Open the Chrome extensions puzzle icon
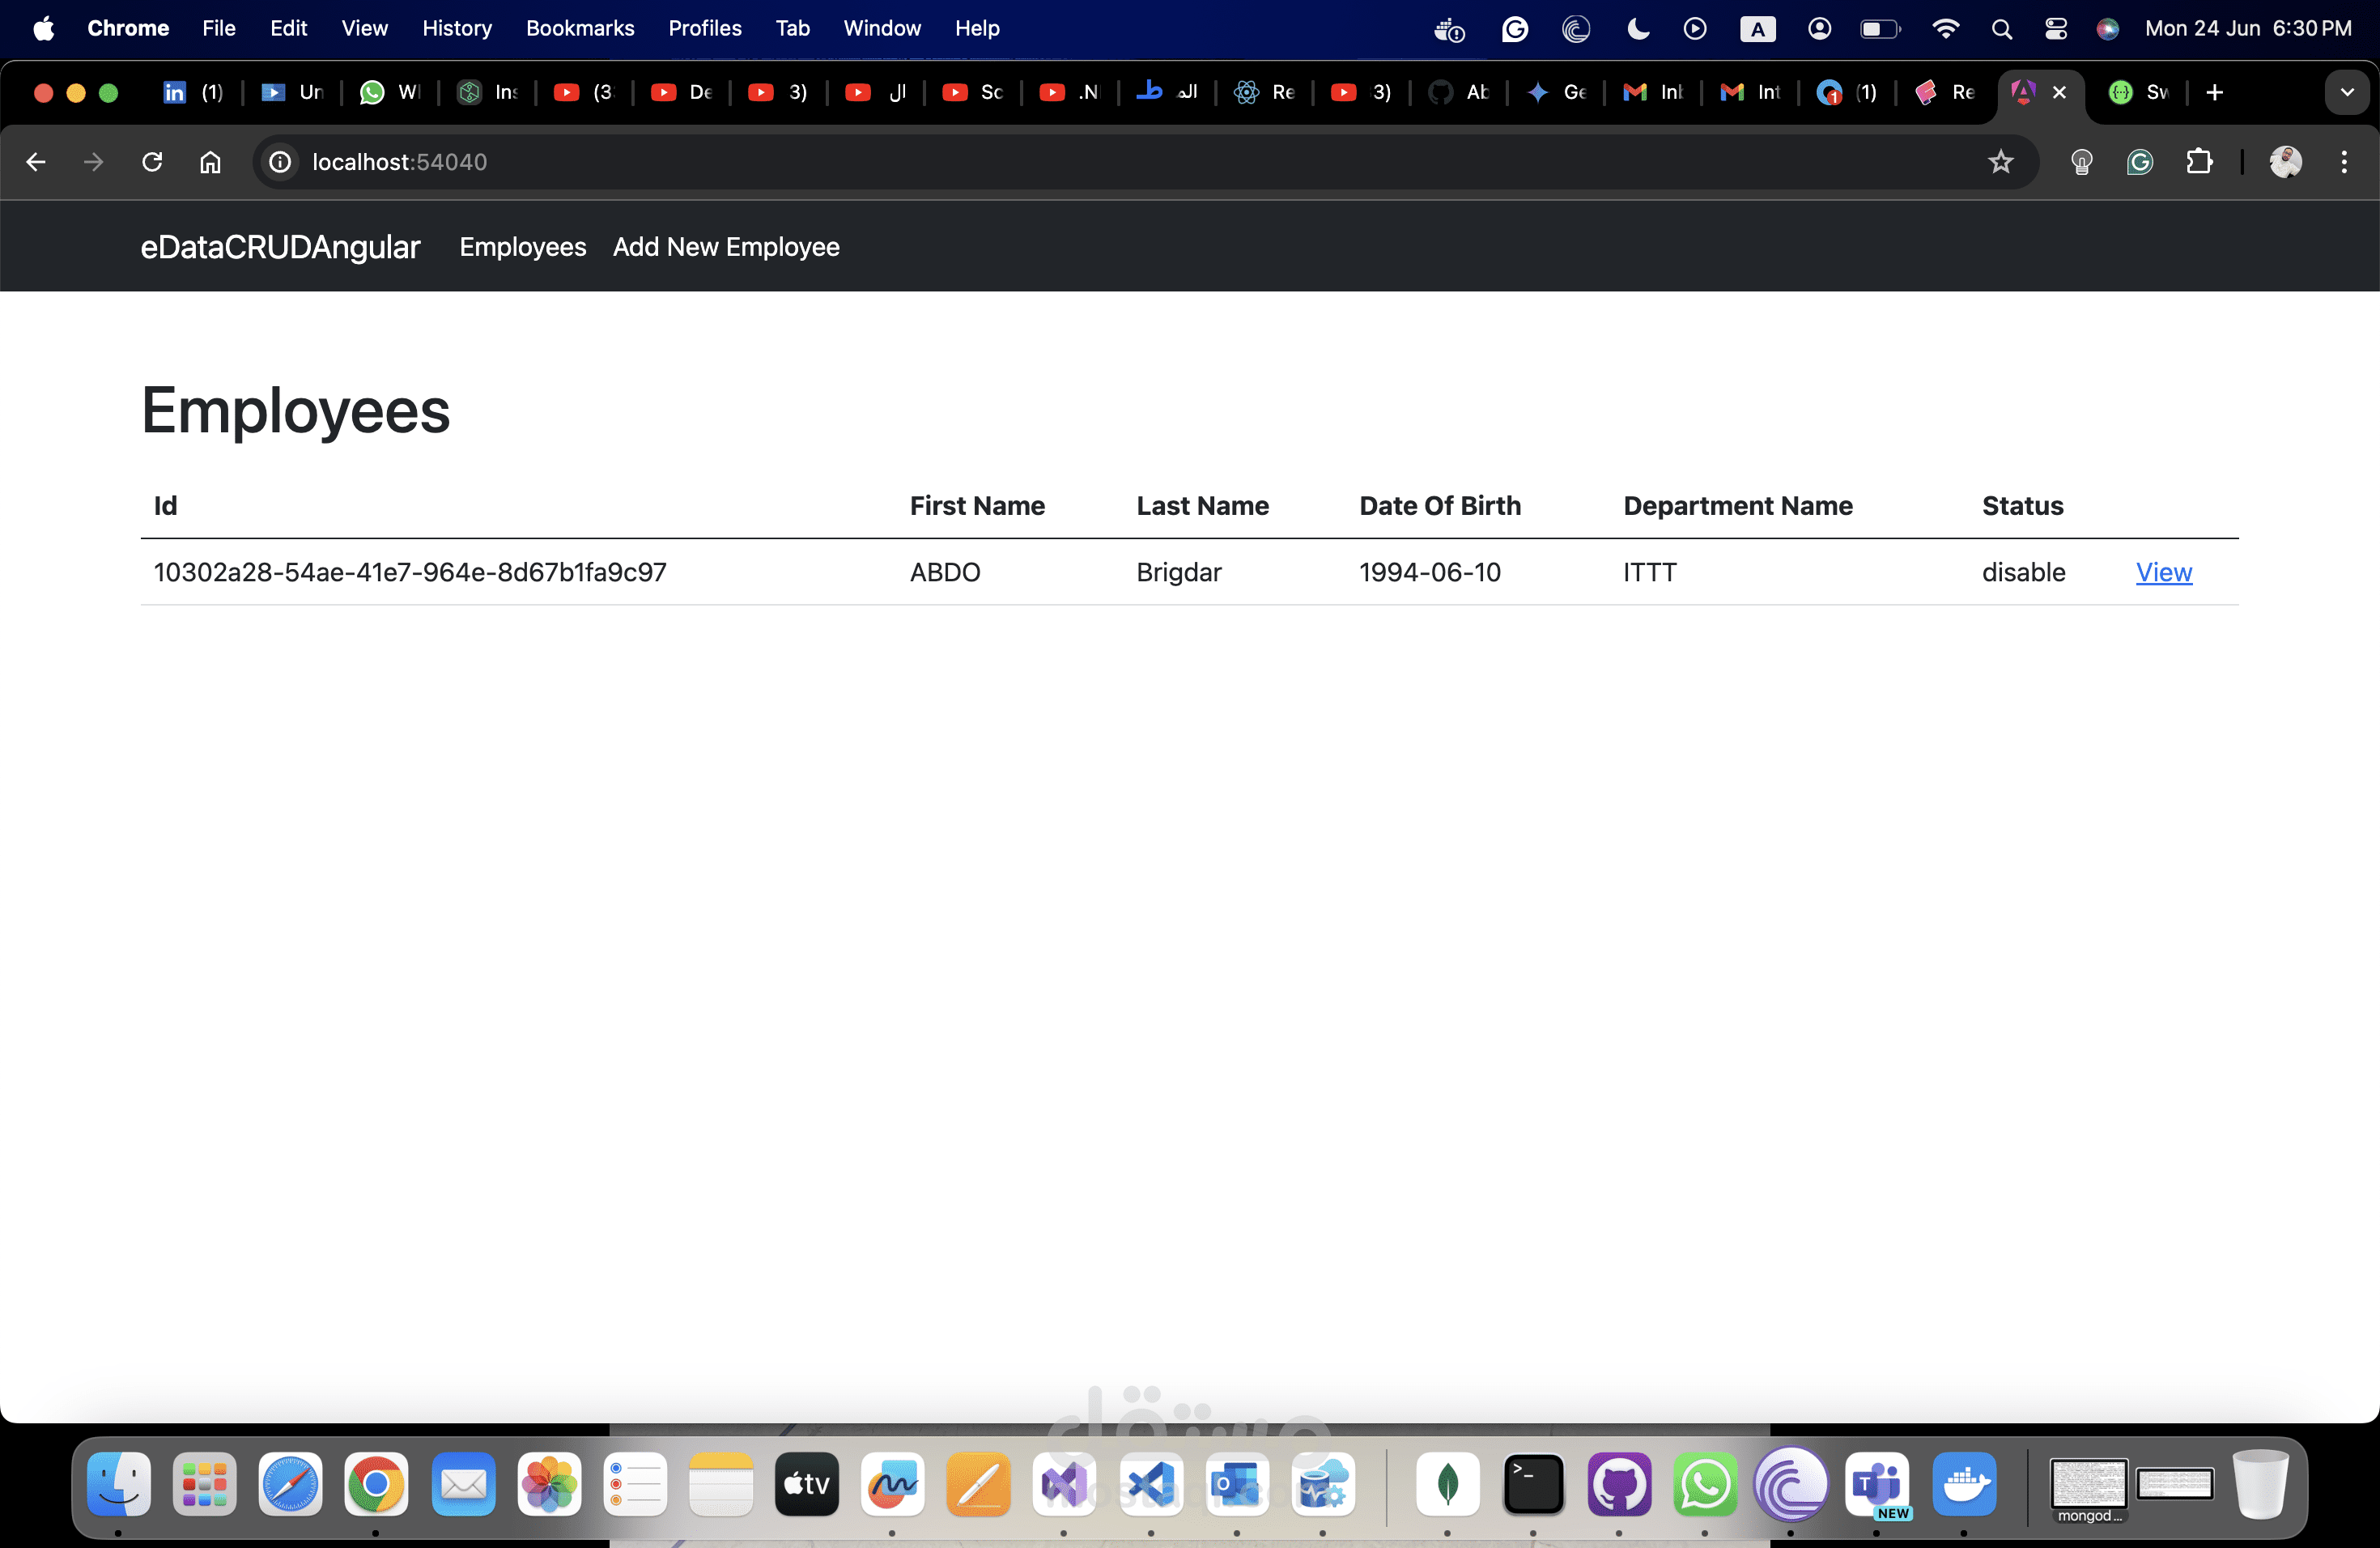Image resolution: width=2380 pixels, height=1548 pixels. [x=2199, y=162]
